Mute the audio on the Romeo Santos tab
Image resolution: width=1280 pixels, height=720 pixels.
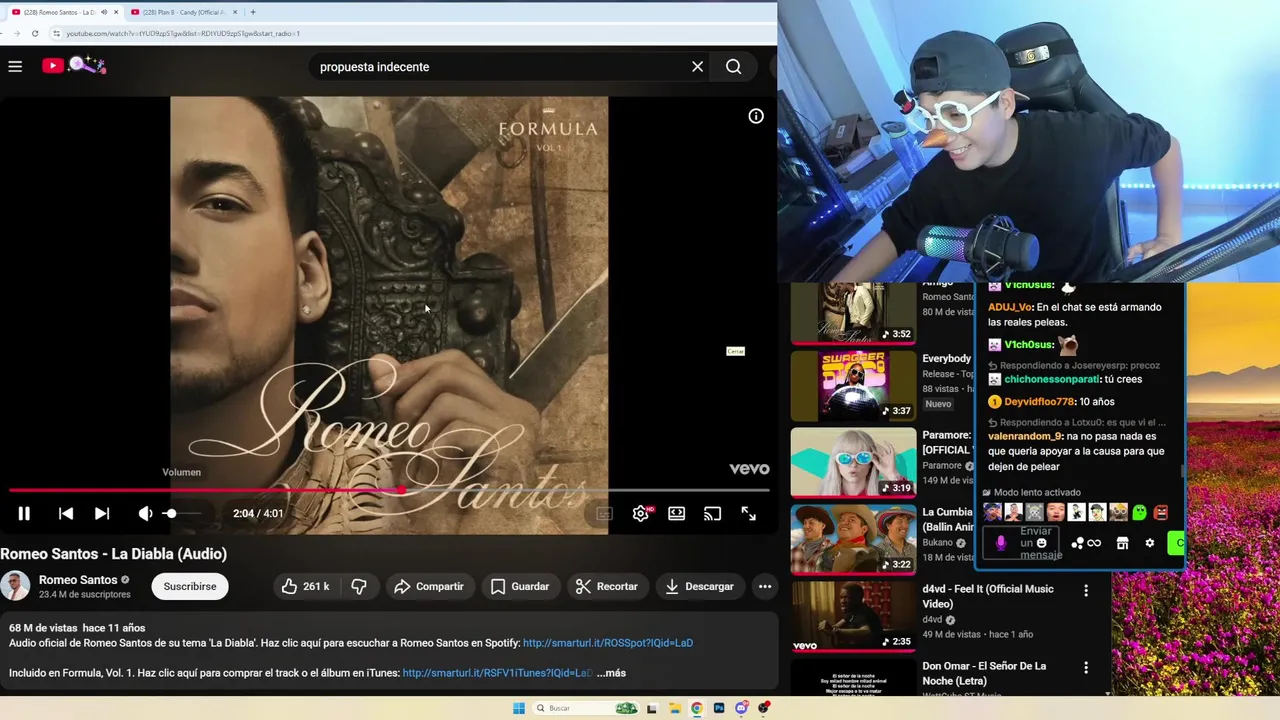(x=104, y=12)
